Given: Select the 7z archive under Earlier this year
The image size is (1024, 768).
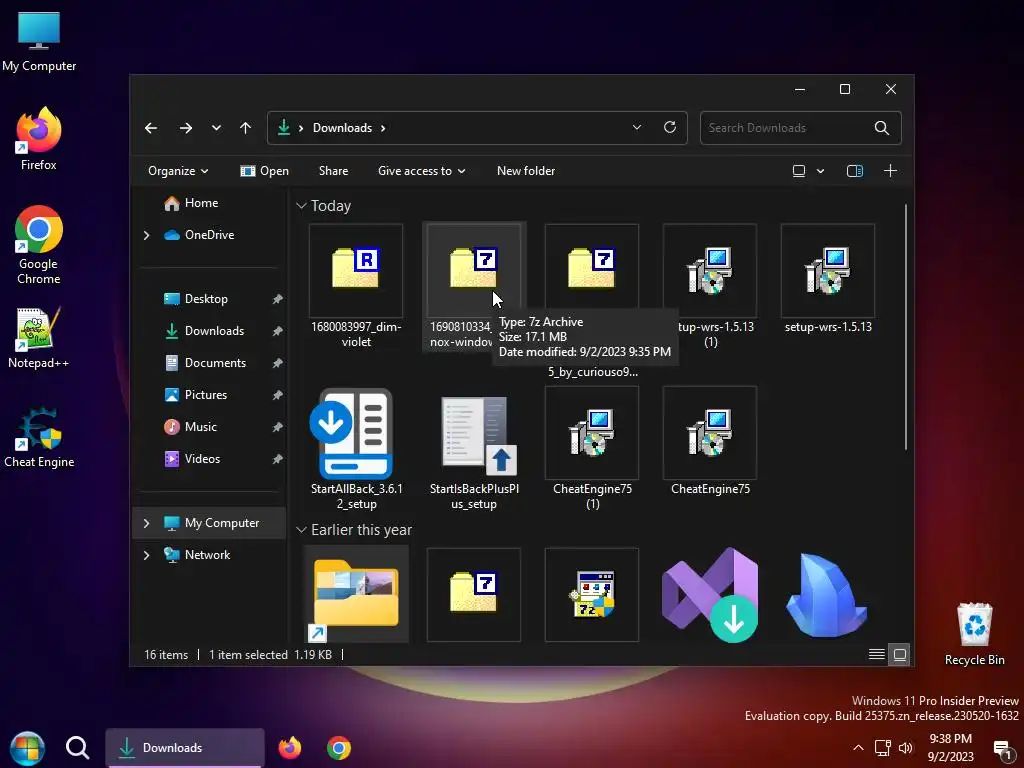Looking at the screenshot, I should point(473,594).
